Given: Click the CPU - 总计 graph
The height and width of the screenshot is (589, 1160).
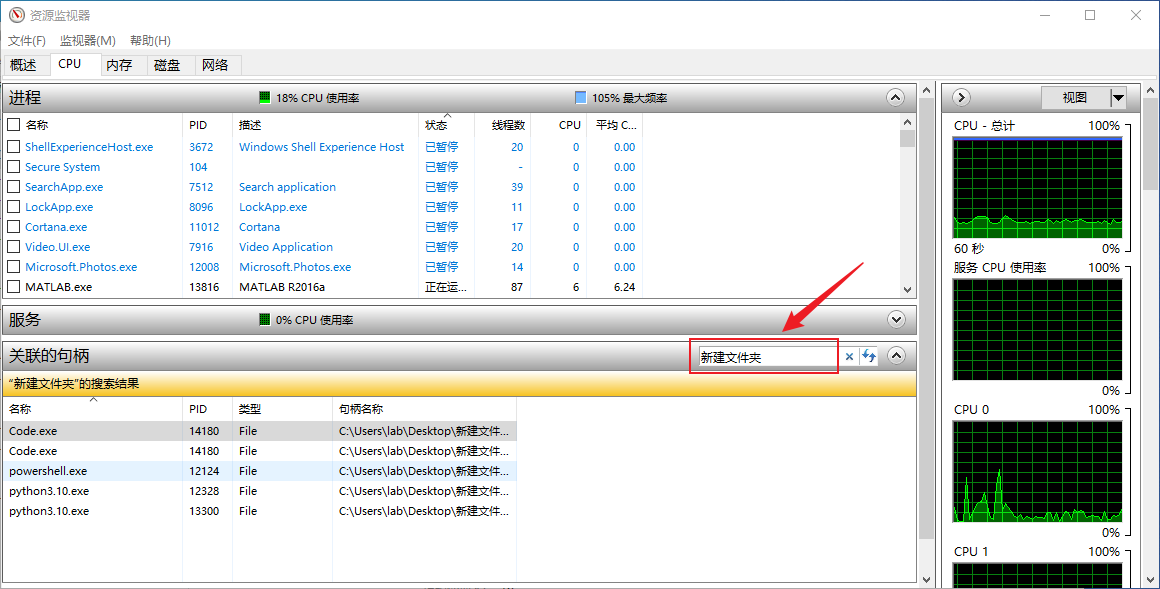Looking at the screenshot, I should coord(1037,188).
